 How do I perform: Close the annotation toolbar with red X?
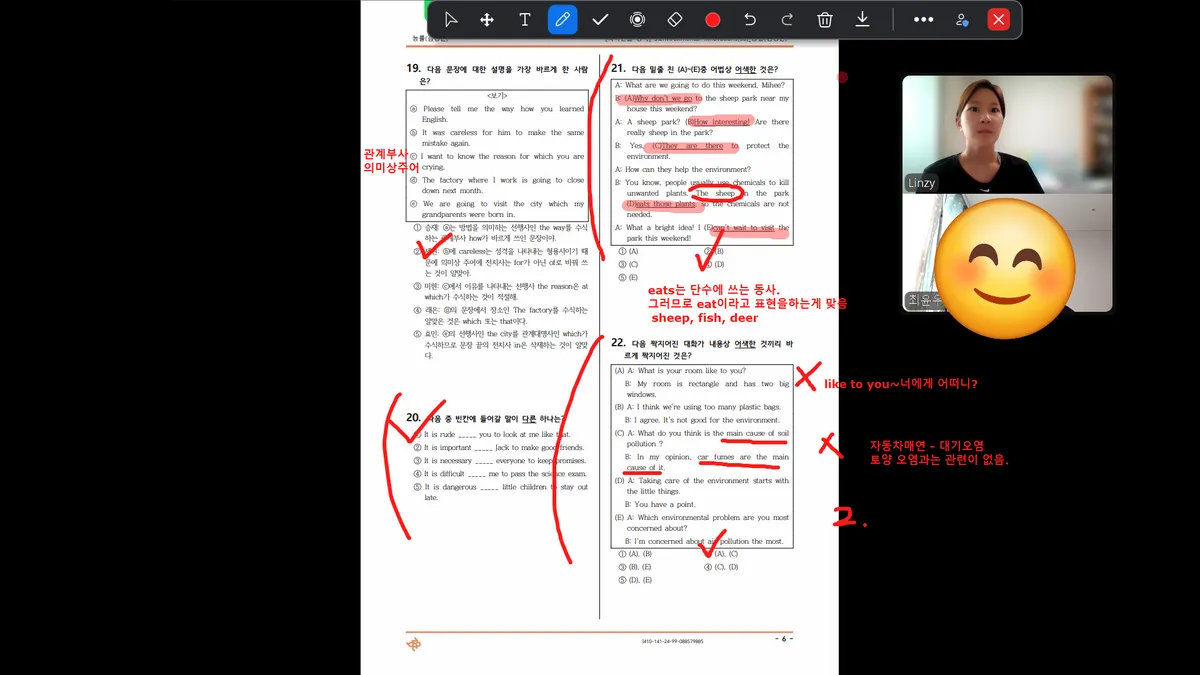(998, 20)
